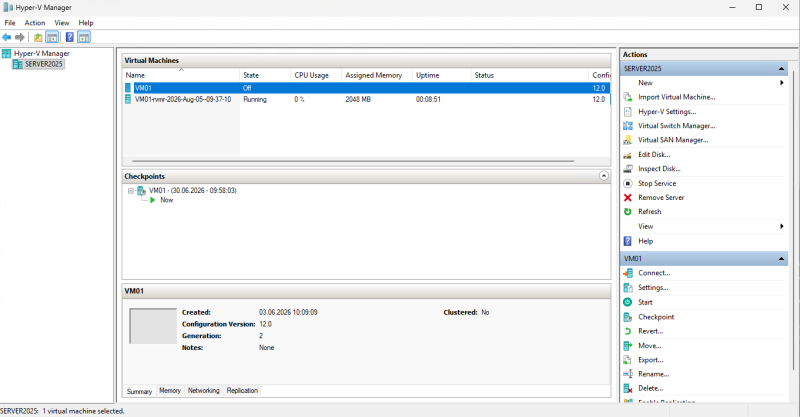Select Hyper-V Manager root tree node
The image size is (800, 417).
pyautogui.click(x=41, y=53)
